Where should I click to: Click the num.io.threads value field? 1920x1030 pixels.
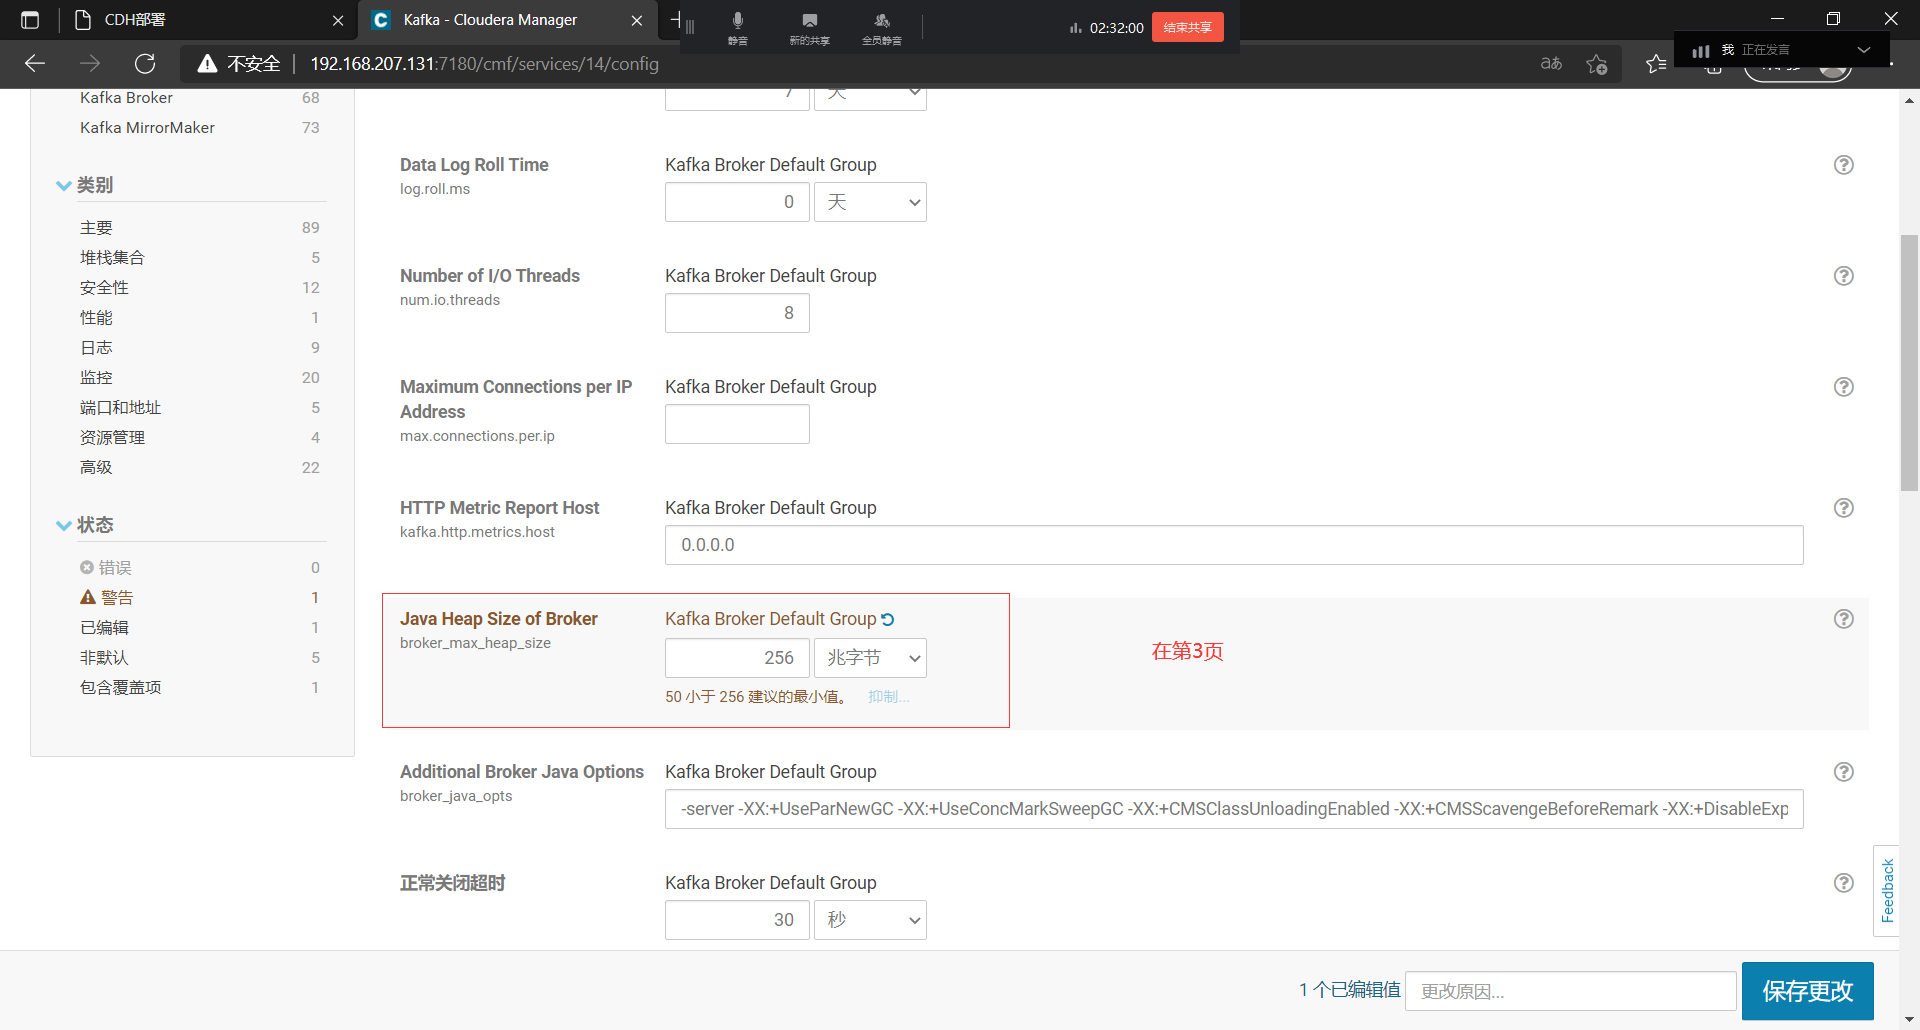(x=737, y=313)
